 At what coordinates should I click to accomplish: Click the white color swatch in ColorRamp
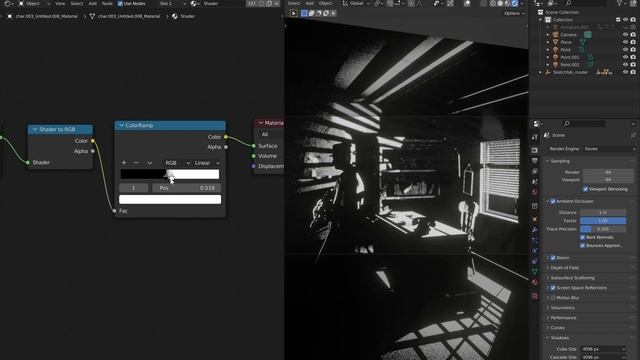(x=170, y=199)
